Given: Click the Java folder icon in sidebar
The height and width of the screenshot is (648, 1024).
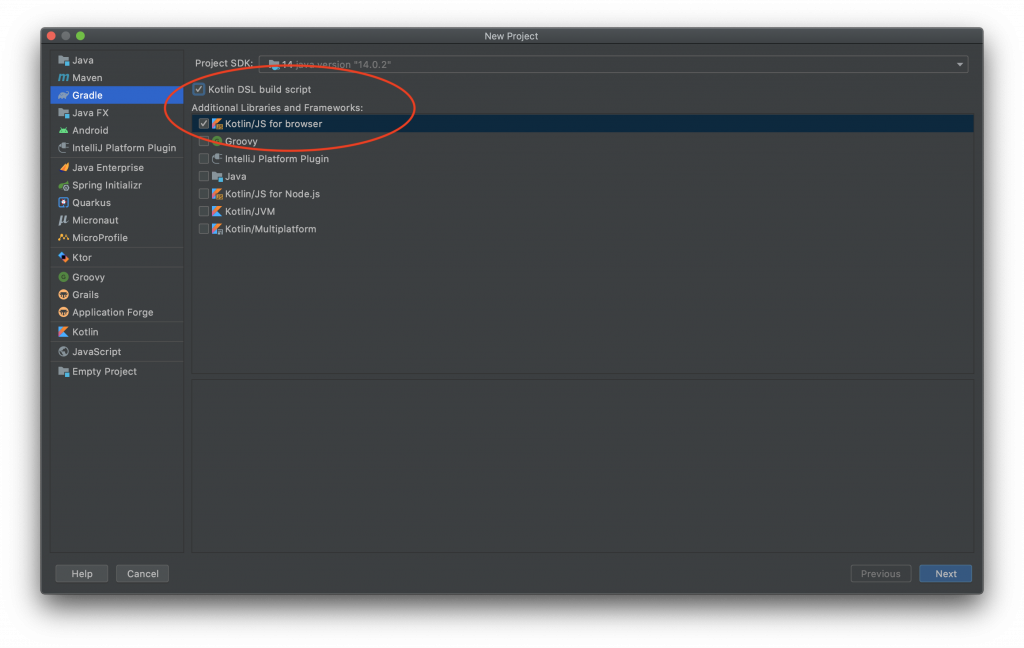Looking at the screenshot, I should (63, 60).
